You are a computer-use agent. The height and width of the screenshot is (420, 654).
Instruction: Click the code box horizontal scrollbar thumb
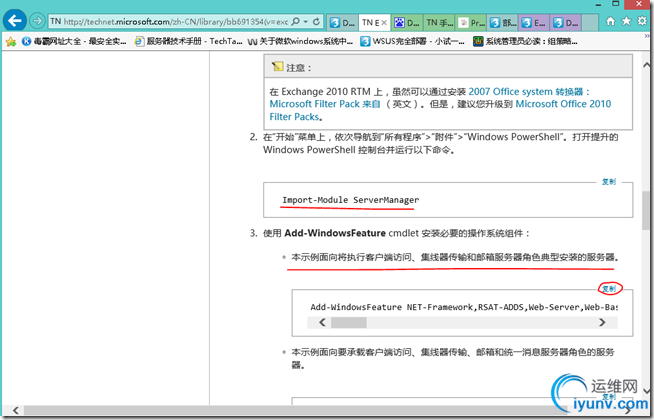point(349,322)
